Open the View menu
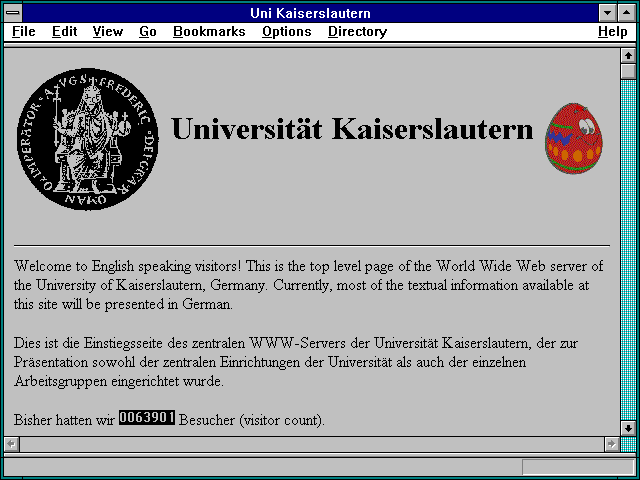Screen dimensions: 640x480 [x=107, y=32]
